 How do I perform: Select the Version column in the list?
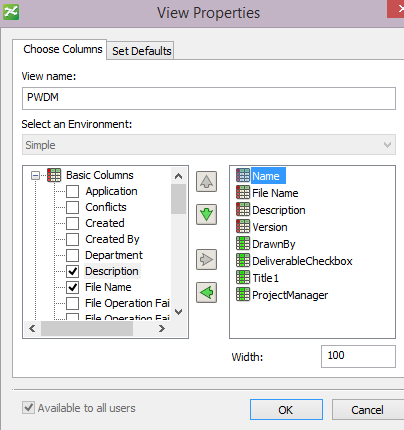coord(262,227)
